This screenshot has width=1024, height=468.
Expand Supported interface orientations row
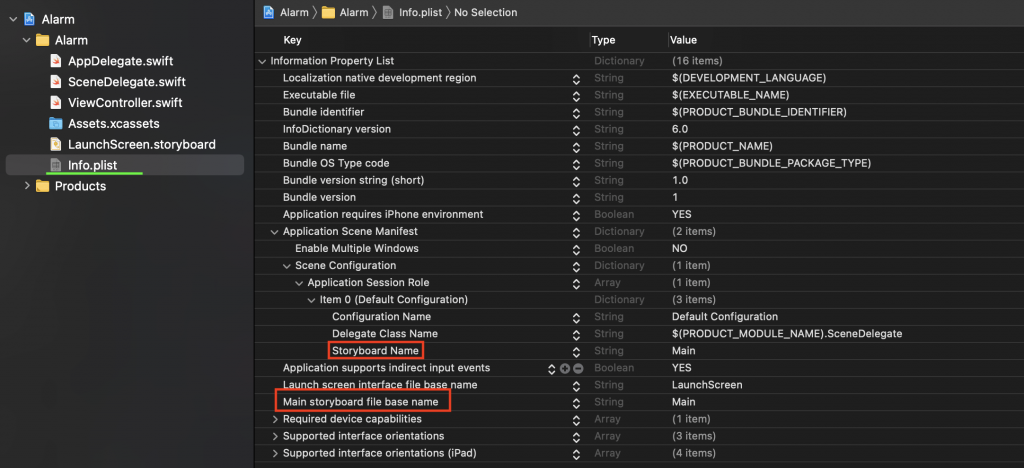pos(275,436)
